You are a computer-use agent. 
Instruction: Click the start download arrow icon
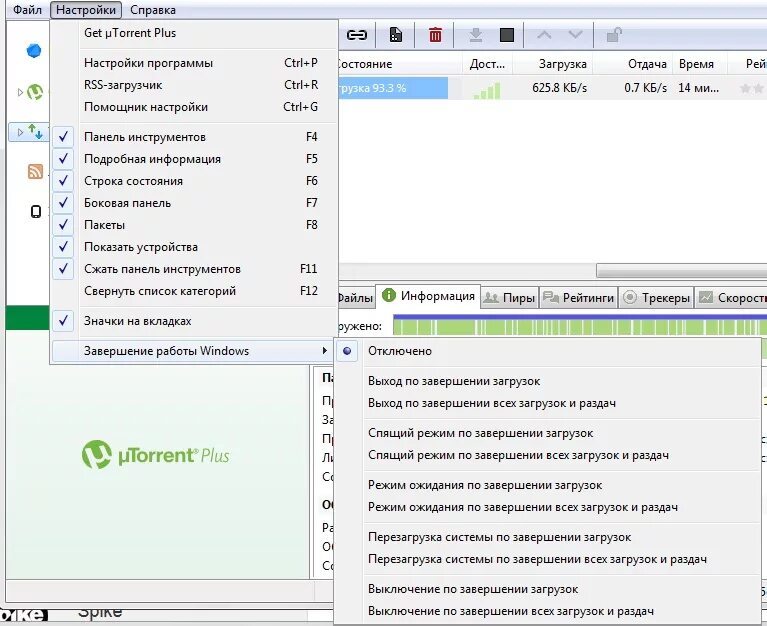tap(475, 35)
